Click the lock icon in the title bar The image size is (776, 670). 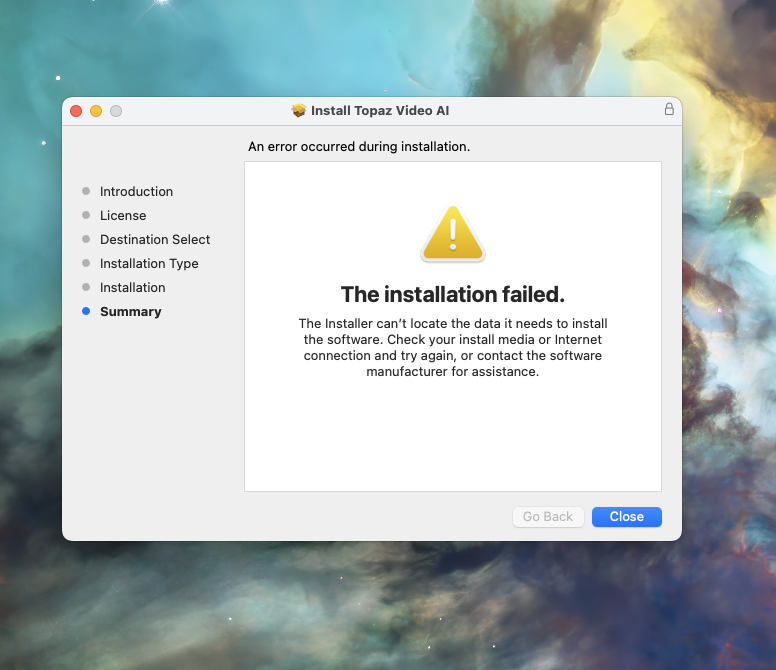669,110
